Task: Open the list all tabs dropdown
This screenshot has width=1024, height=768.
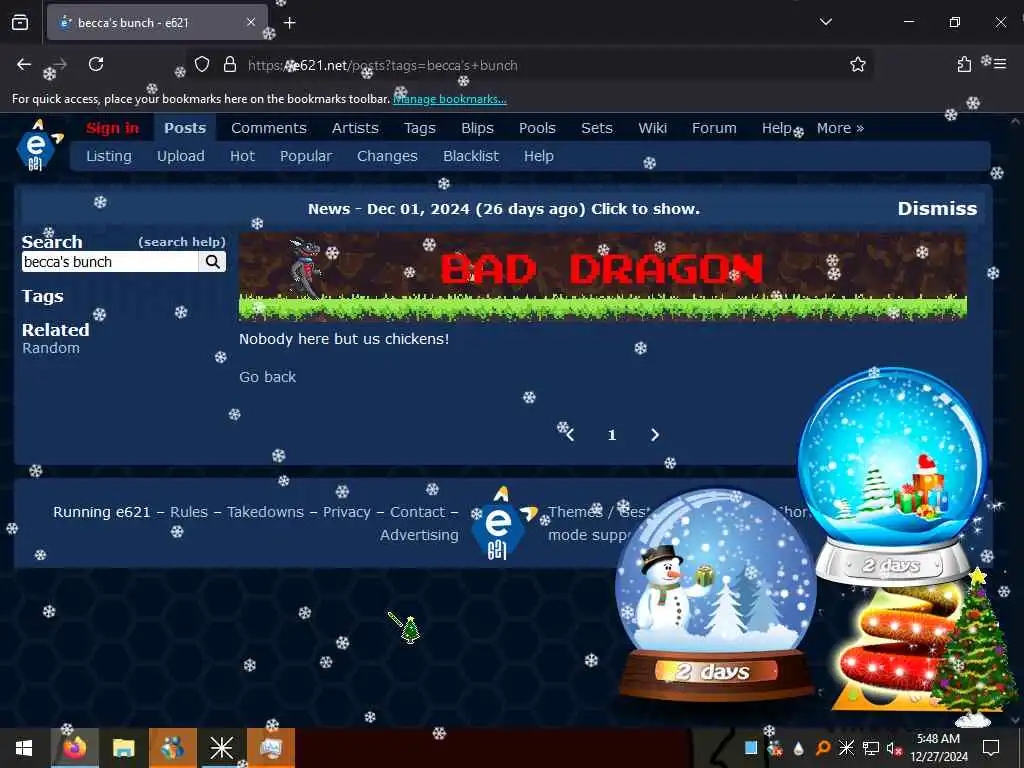Action: click(x=825, y=22)
